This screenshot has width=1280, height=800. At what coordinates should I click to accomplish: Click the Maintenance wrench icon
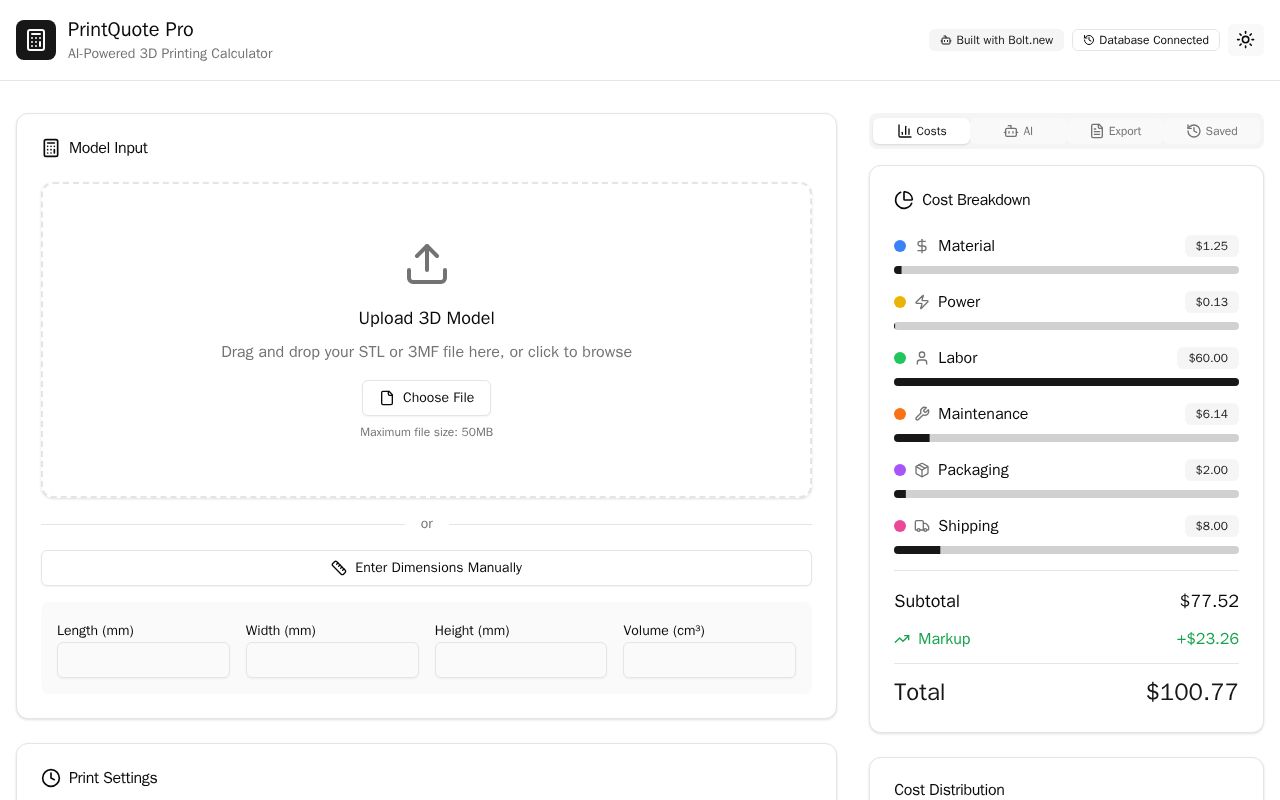[x=922, y=414]
